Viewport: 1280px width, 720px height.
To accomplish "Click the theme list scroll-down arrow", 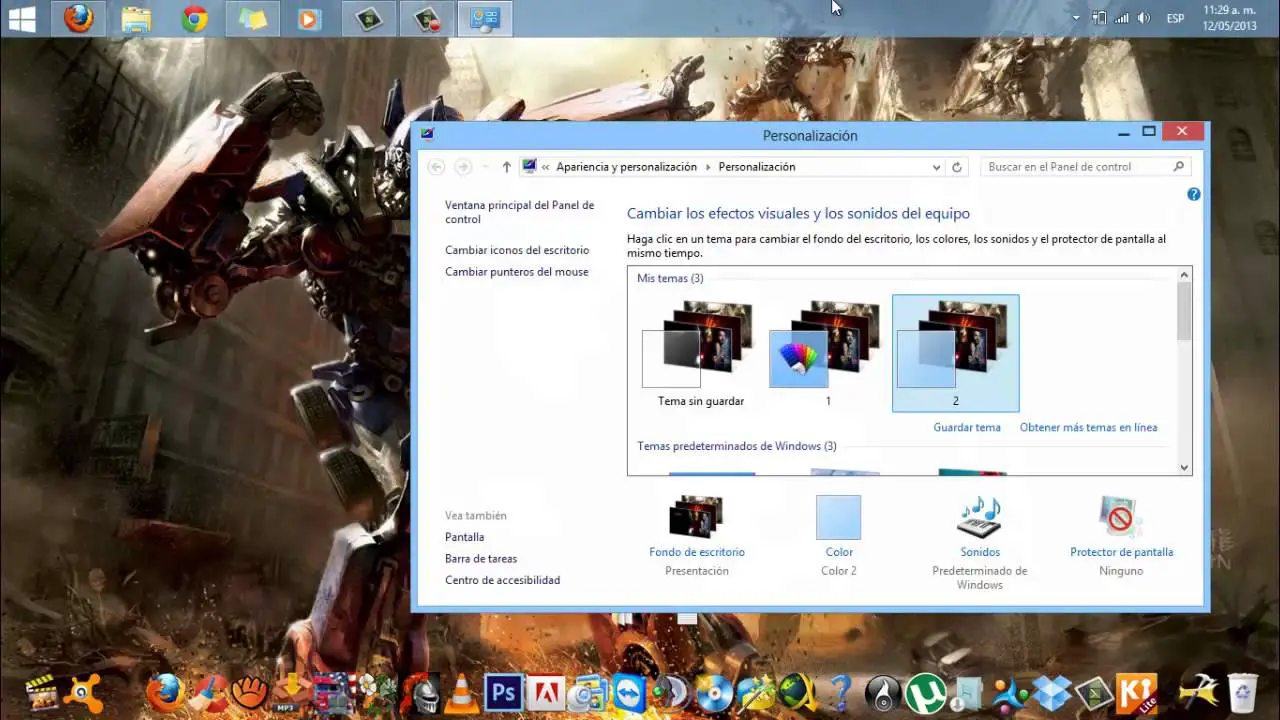I will point(1185,467).
